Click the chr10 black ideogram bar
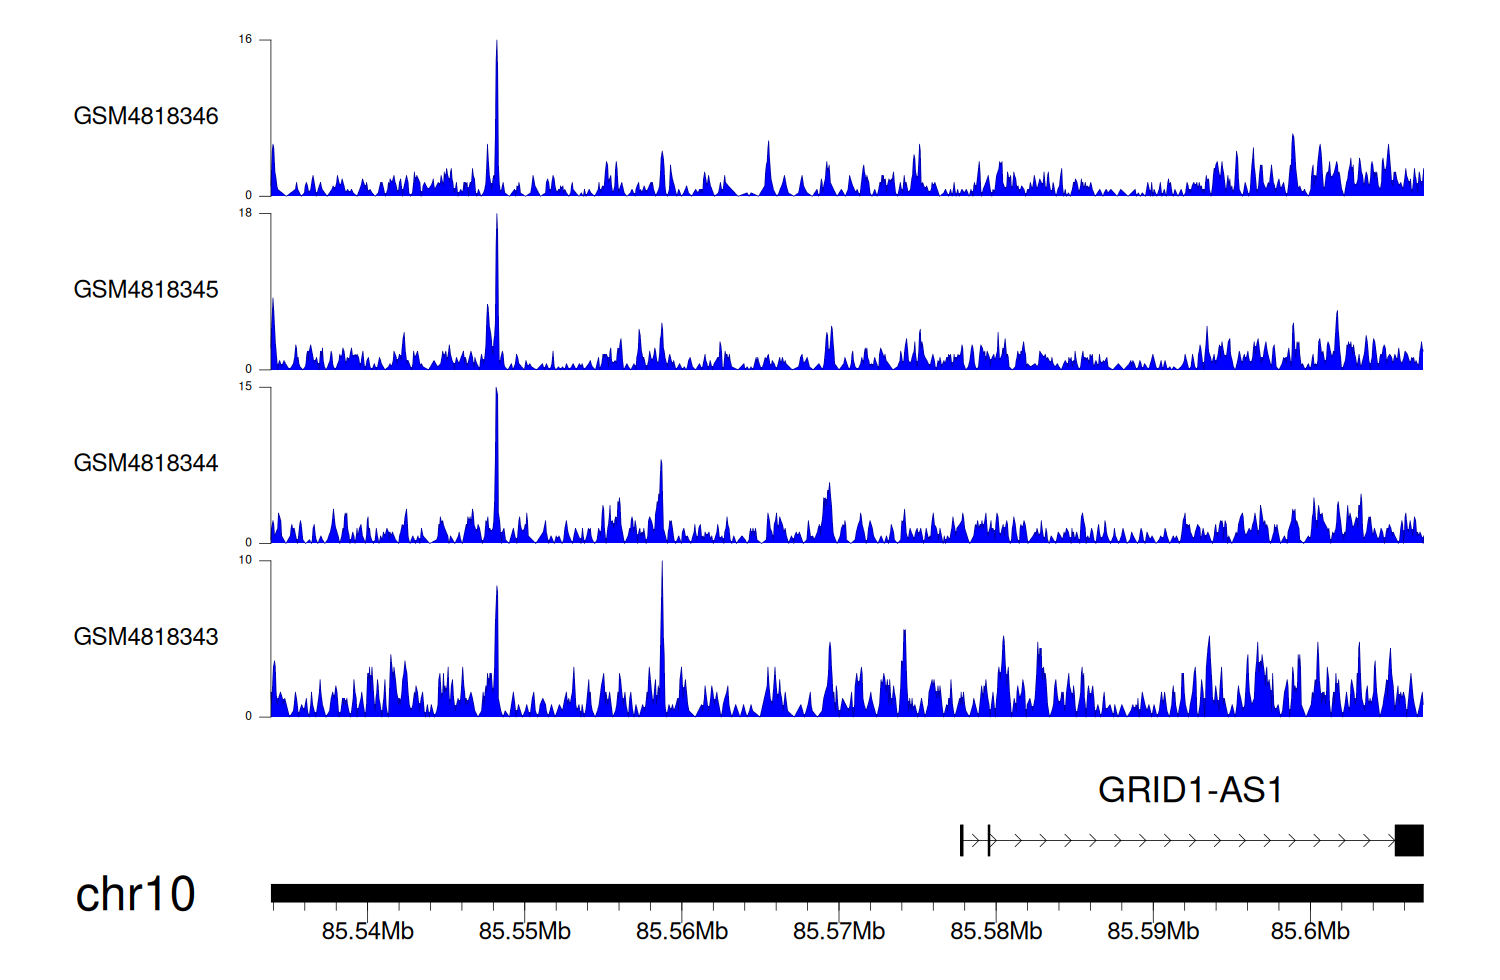Screen dimensions: 1500x980 (x=847, y=893)
